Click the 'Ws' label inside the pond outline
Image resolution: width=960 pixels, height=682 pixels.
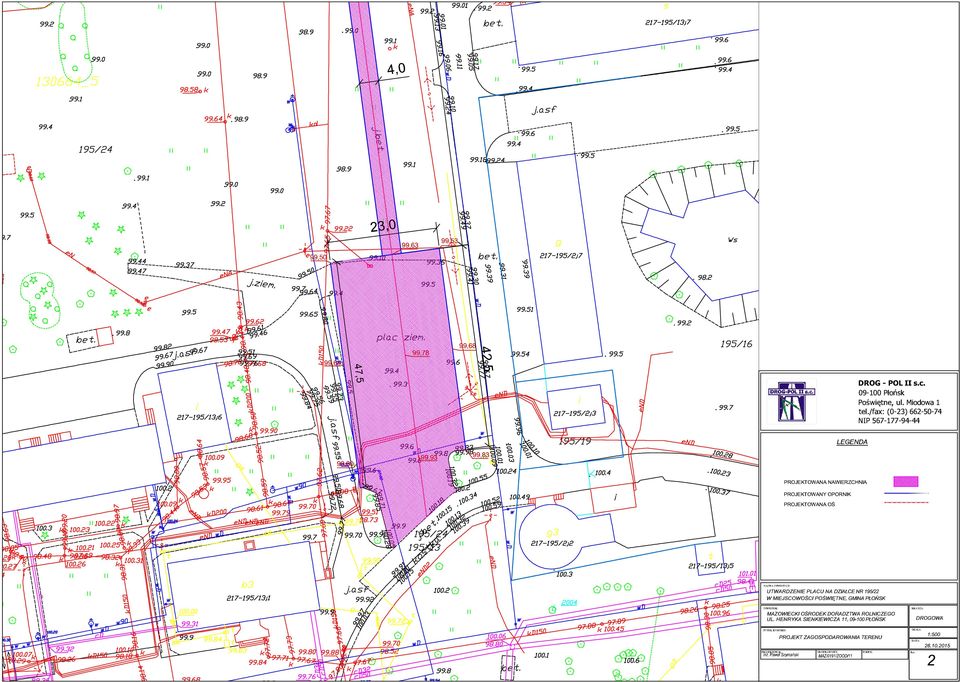[x=732, y=240]
